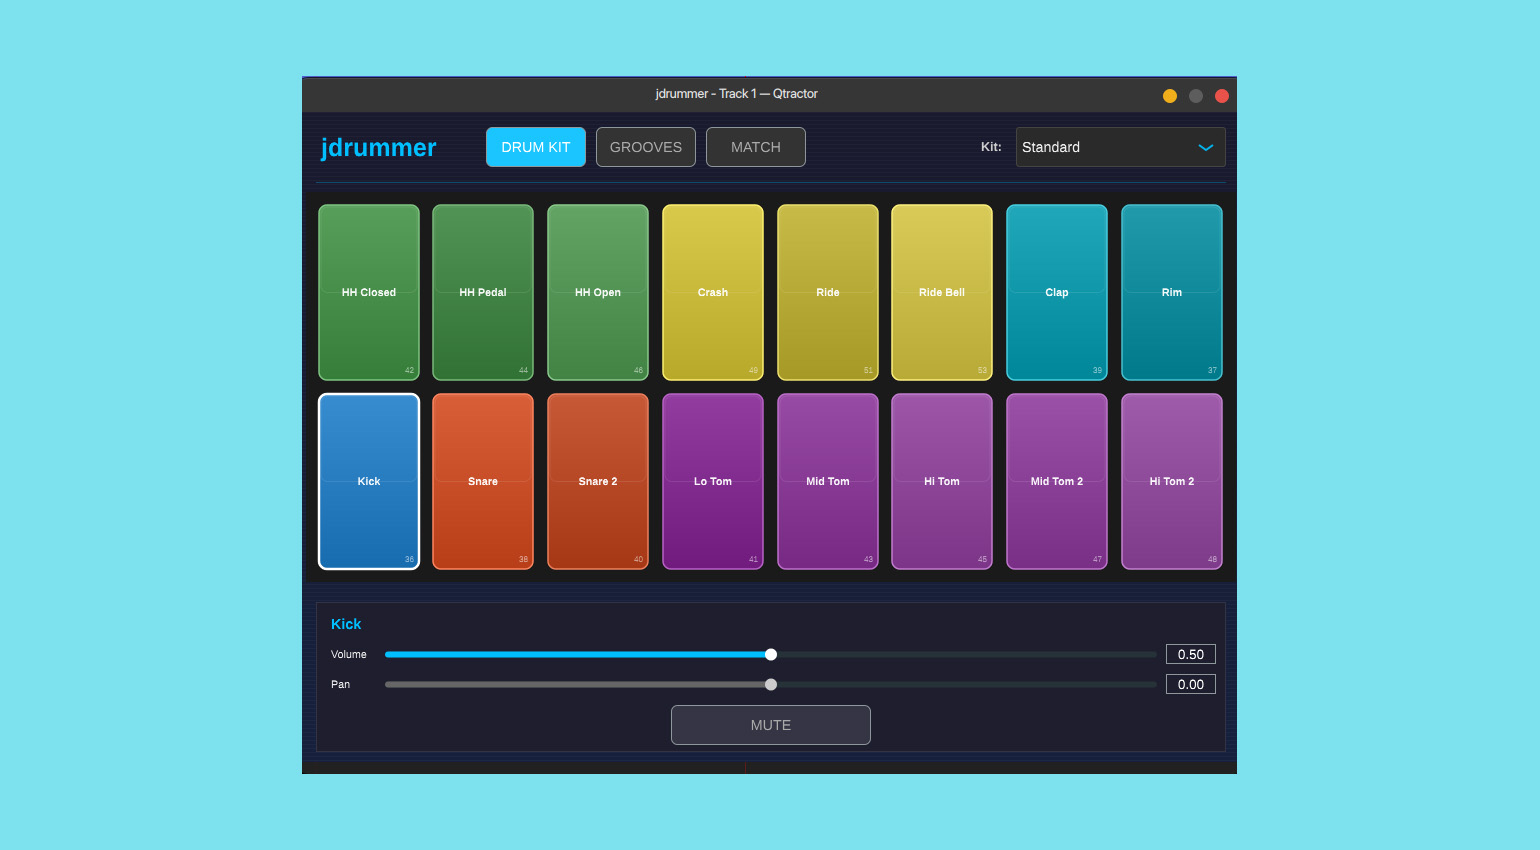Hit the Crash cymbal pad
Viewport: 1540px width, 850px height.
click(713, 292)
